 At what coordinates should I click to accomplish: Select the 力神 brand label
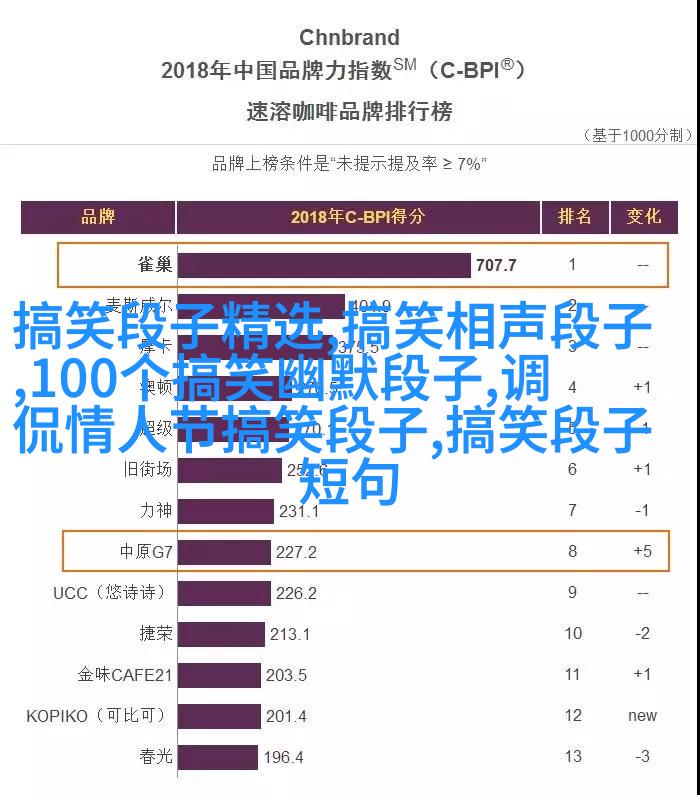tap(155, 511)
